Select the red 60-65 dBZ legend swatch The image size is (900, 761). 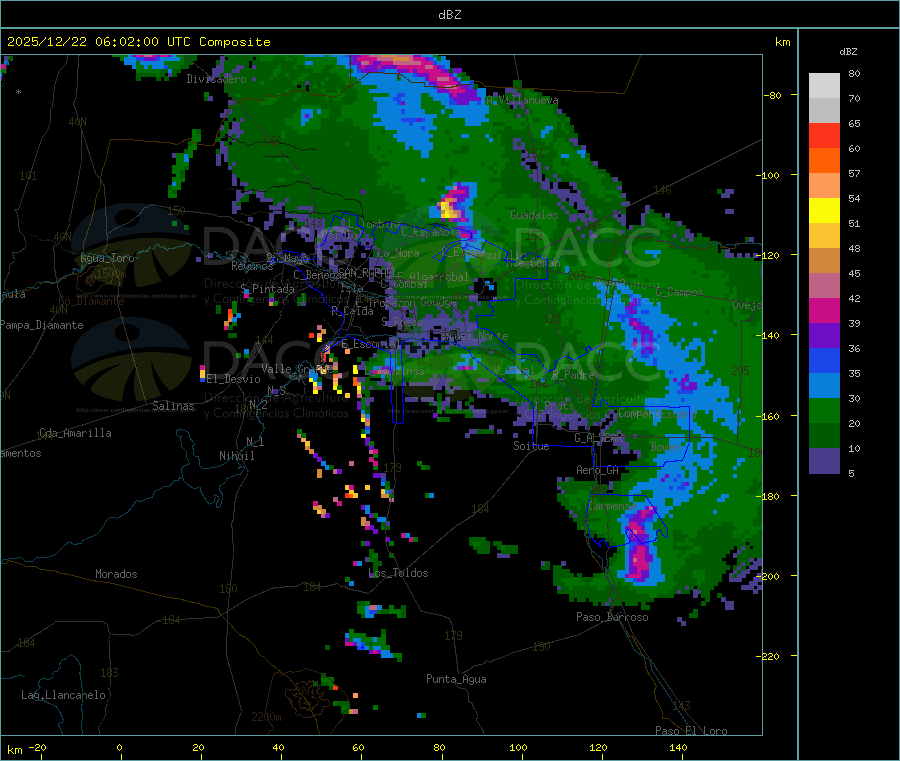[824, 135]
